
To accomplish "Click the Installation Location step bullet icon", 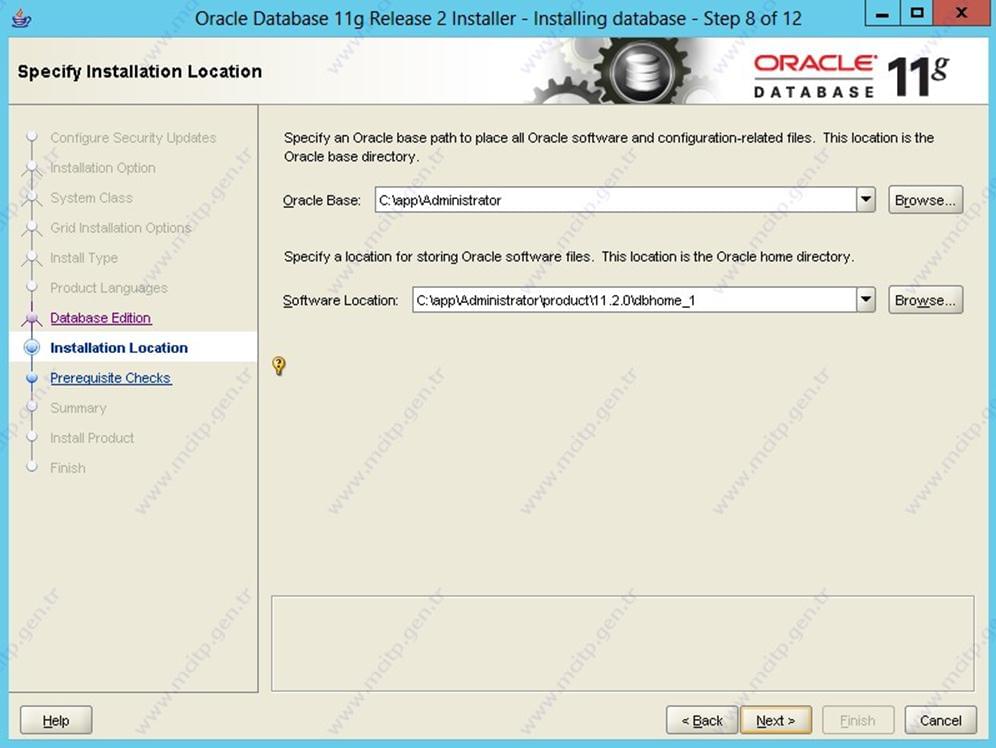I will point(32,347).
